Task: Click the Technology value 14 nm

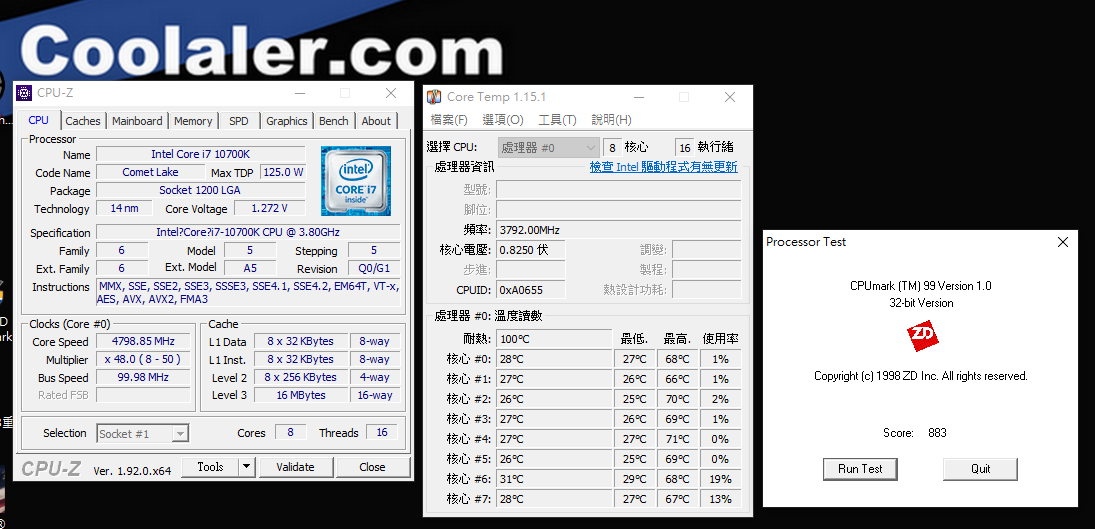Action: pos(124,209)
